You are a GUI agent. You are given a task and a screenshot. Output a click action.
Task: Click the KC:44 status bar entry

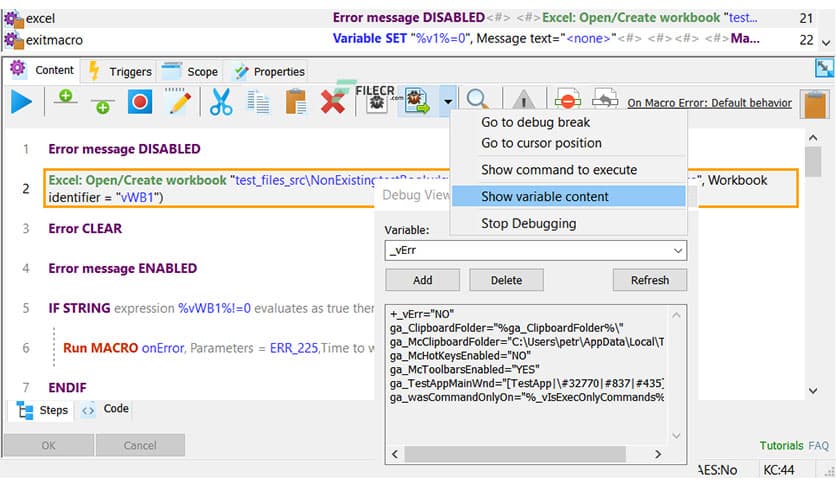point(778,470)
